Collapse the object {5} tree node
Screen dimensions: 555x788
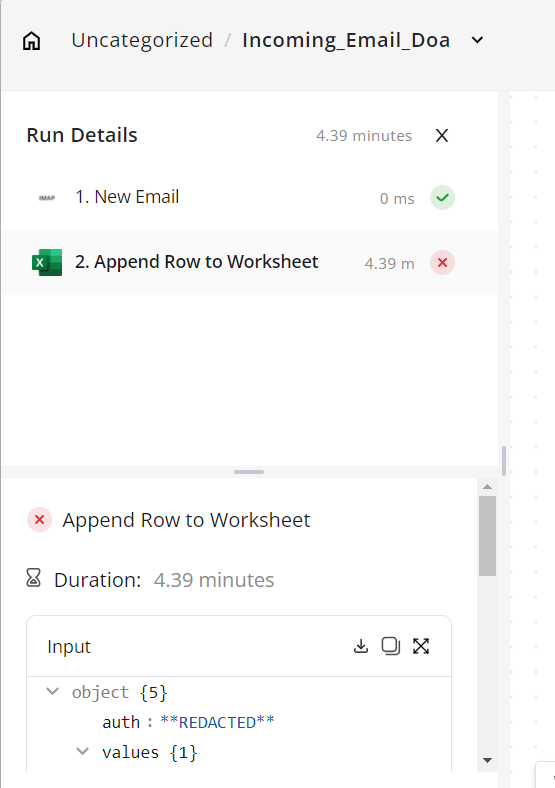[52, 692]
